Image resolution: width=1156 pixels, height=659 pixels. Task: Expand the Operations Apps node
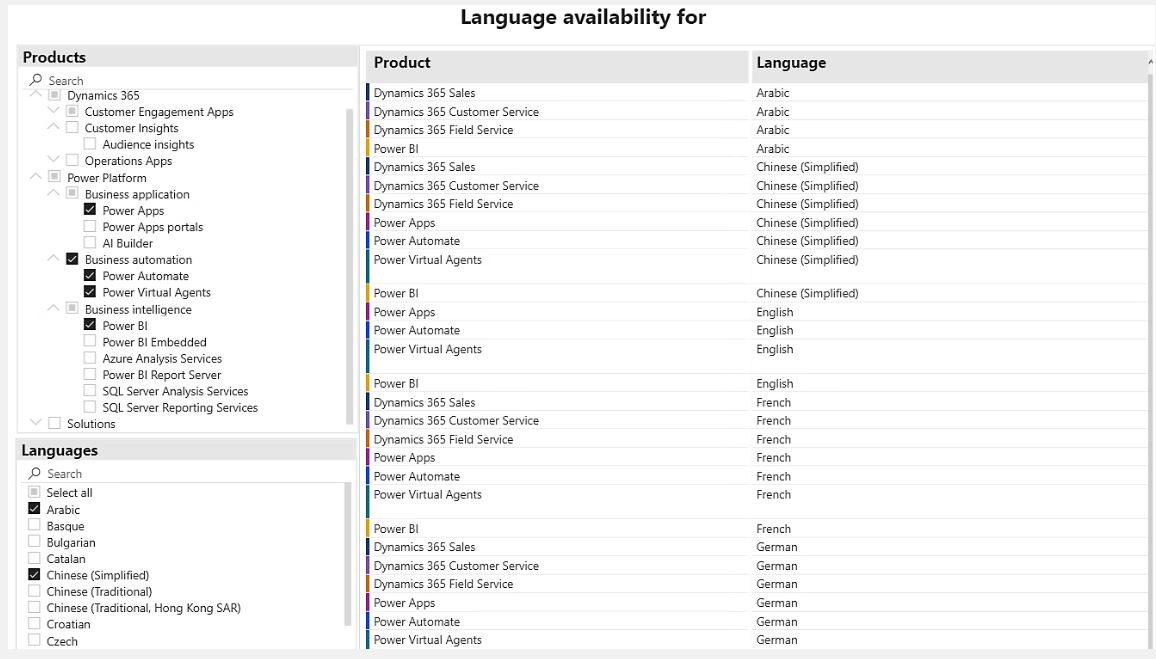point(53,159)
